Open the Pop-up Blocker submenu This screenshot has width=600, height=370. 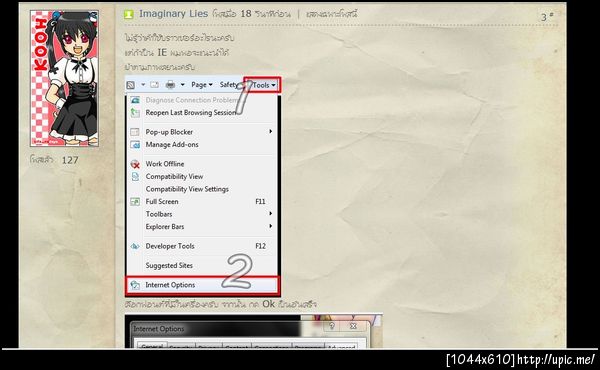201,132
